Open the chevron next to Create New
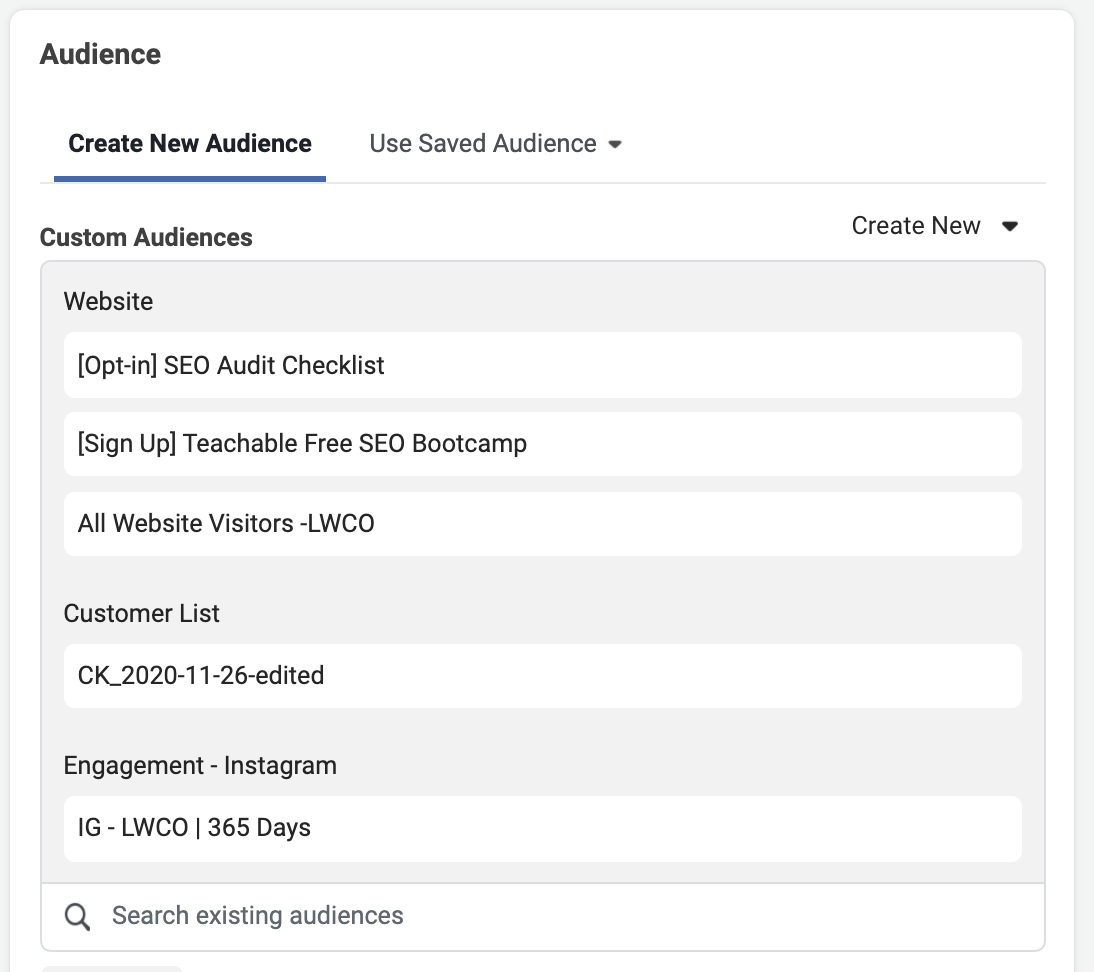 1010,226
